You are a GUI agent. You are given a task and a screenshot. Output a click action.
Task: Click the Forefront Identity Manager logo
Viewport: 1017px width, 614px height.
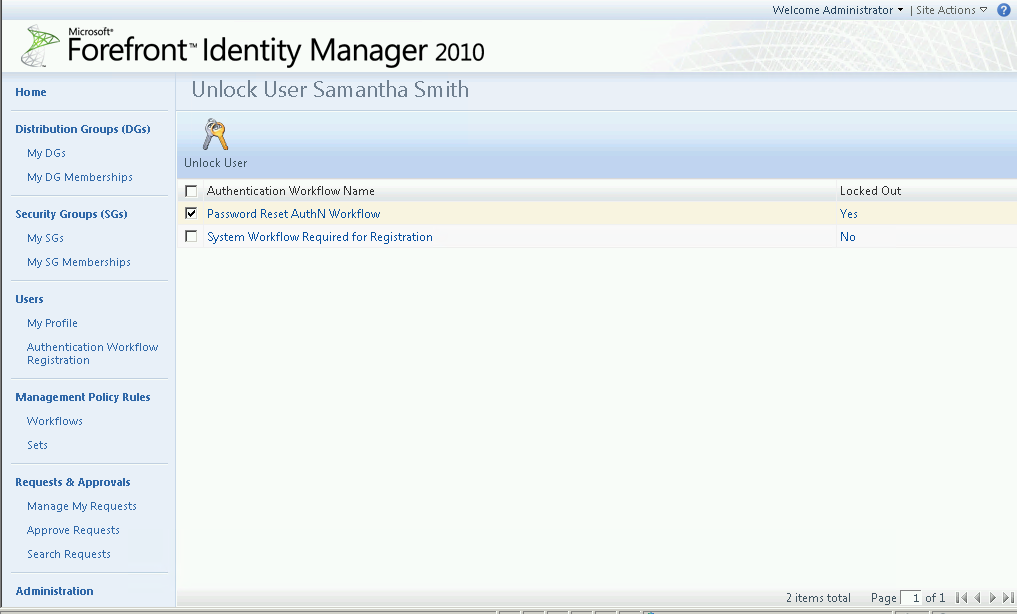click(253, 46)
